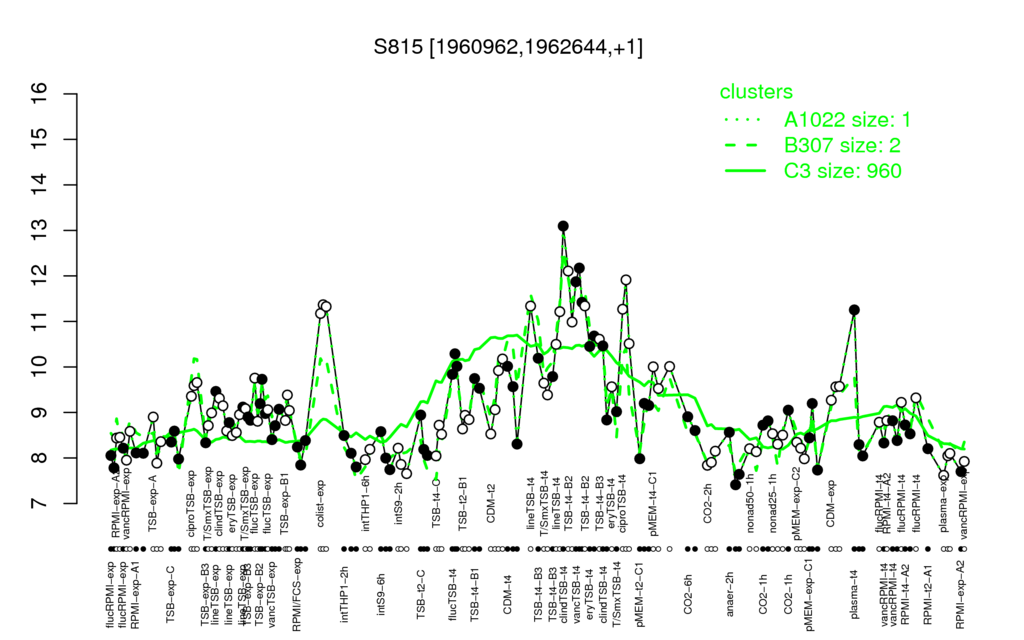Click the x-axis label 'RPMI-exp-A1'
The height and width of the screenshot is (640, 1024).
(x=135, y=594)
